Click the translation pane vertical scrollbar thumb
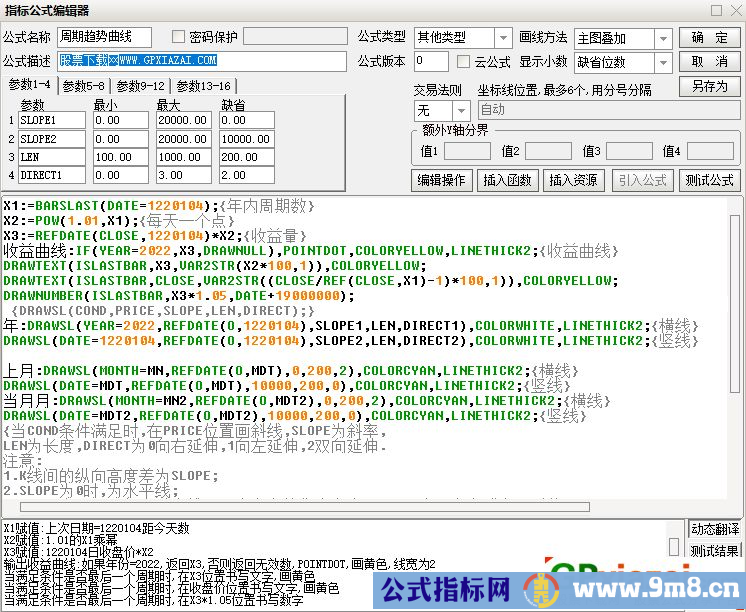The image size is (746, 612). coord(674,547)
